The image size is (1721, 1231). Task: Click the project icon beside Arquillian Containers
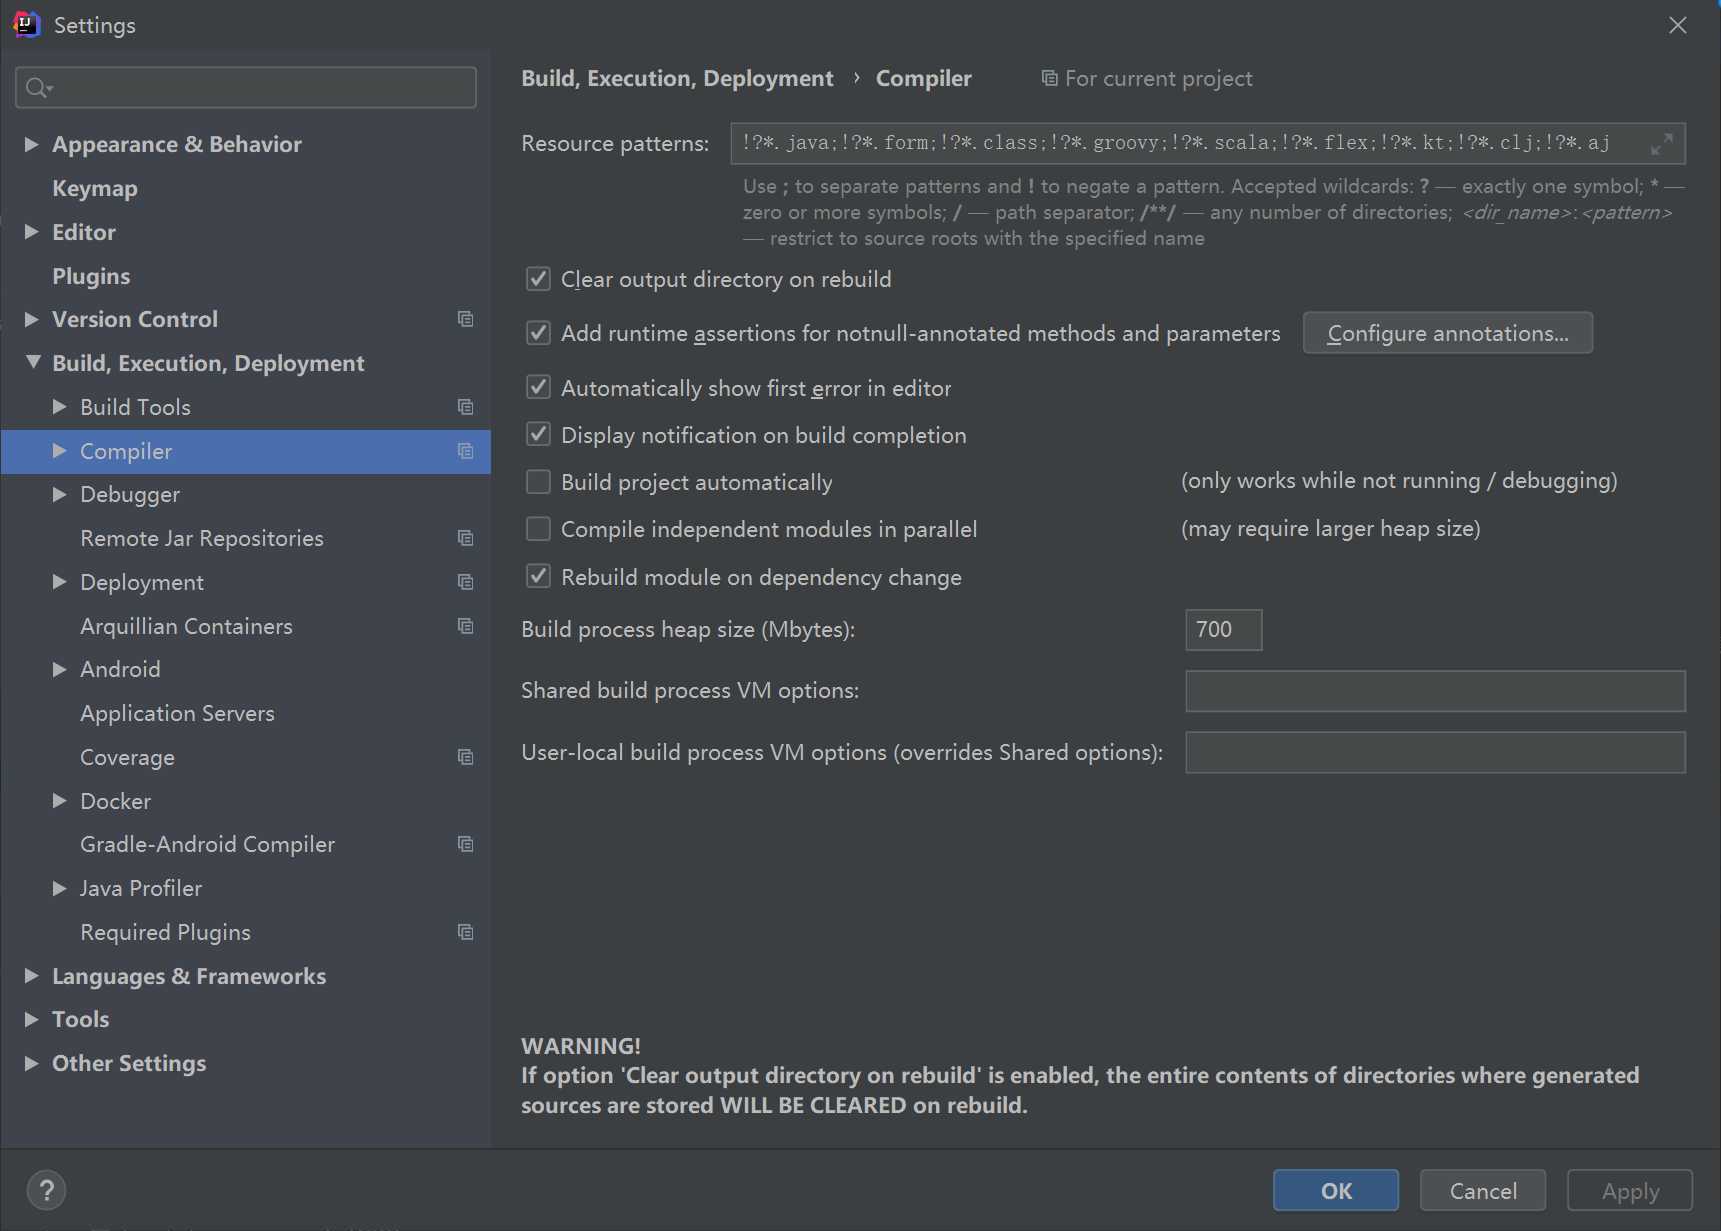point(465,626)
